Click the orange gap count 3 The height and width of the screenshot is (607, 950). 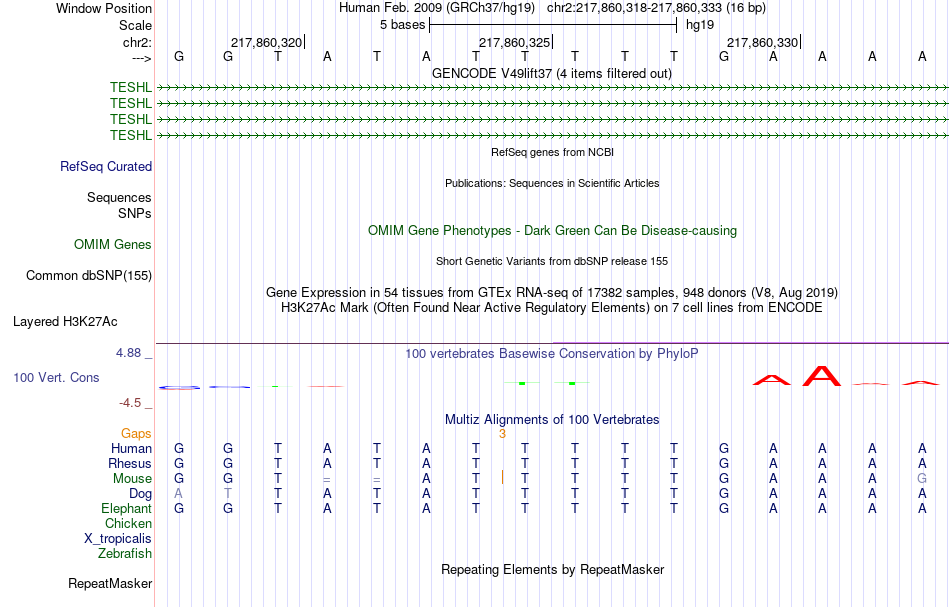[502, 434]
